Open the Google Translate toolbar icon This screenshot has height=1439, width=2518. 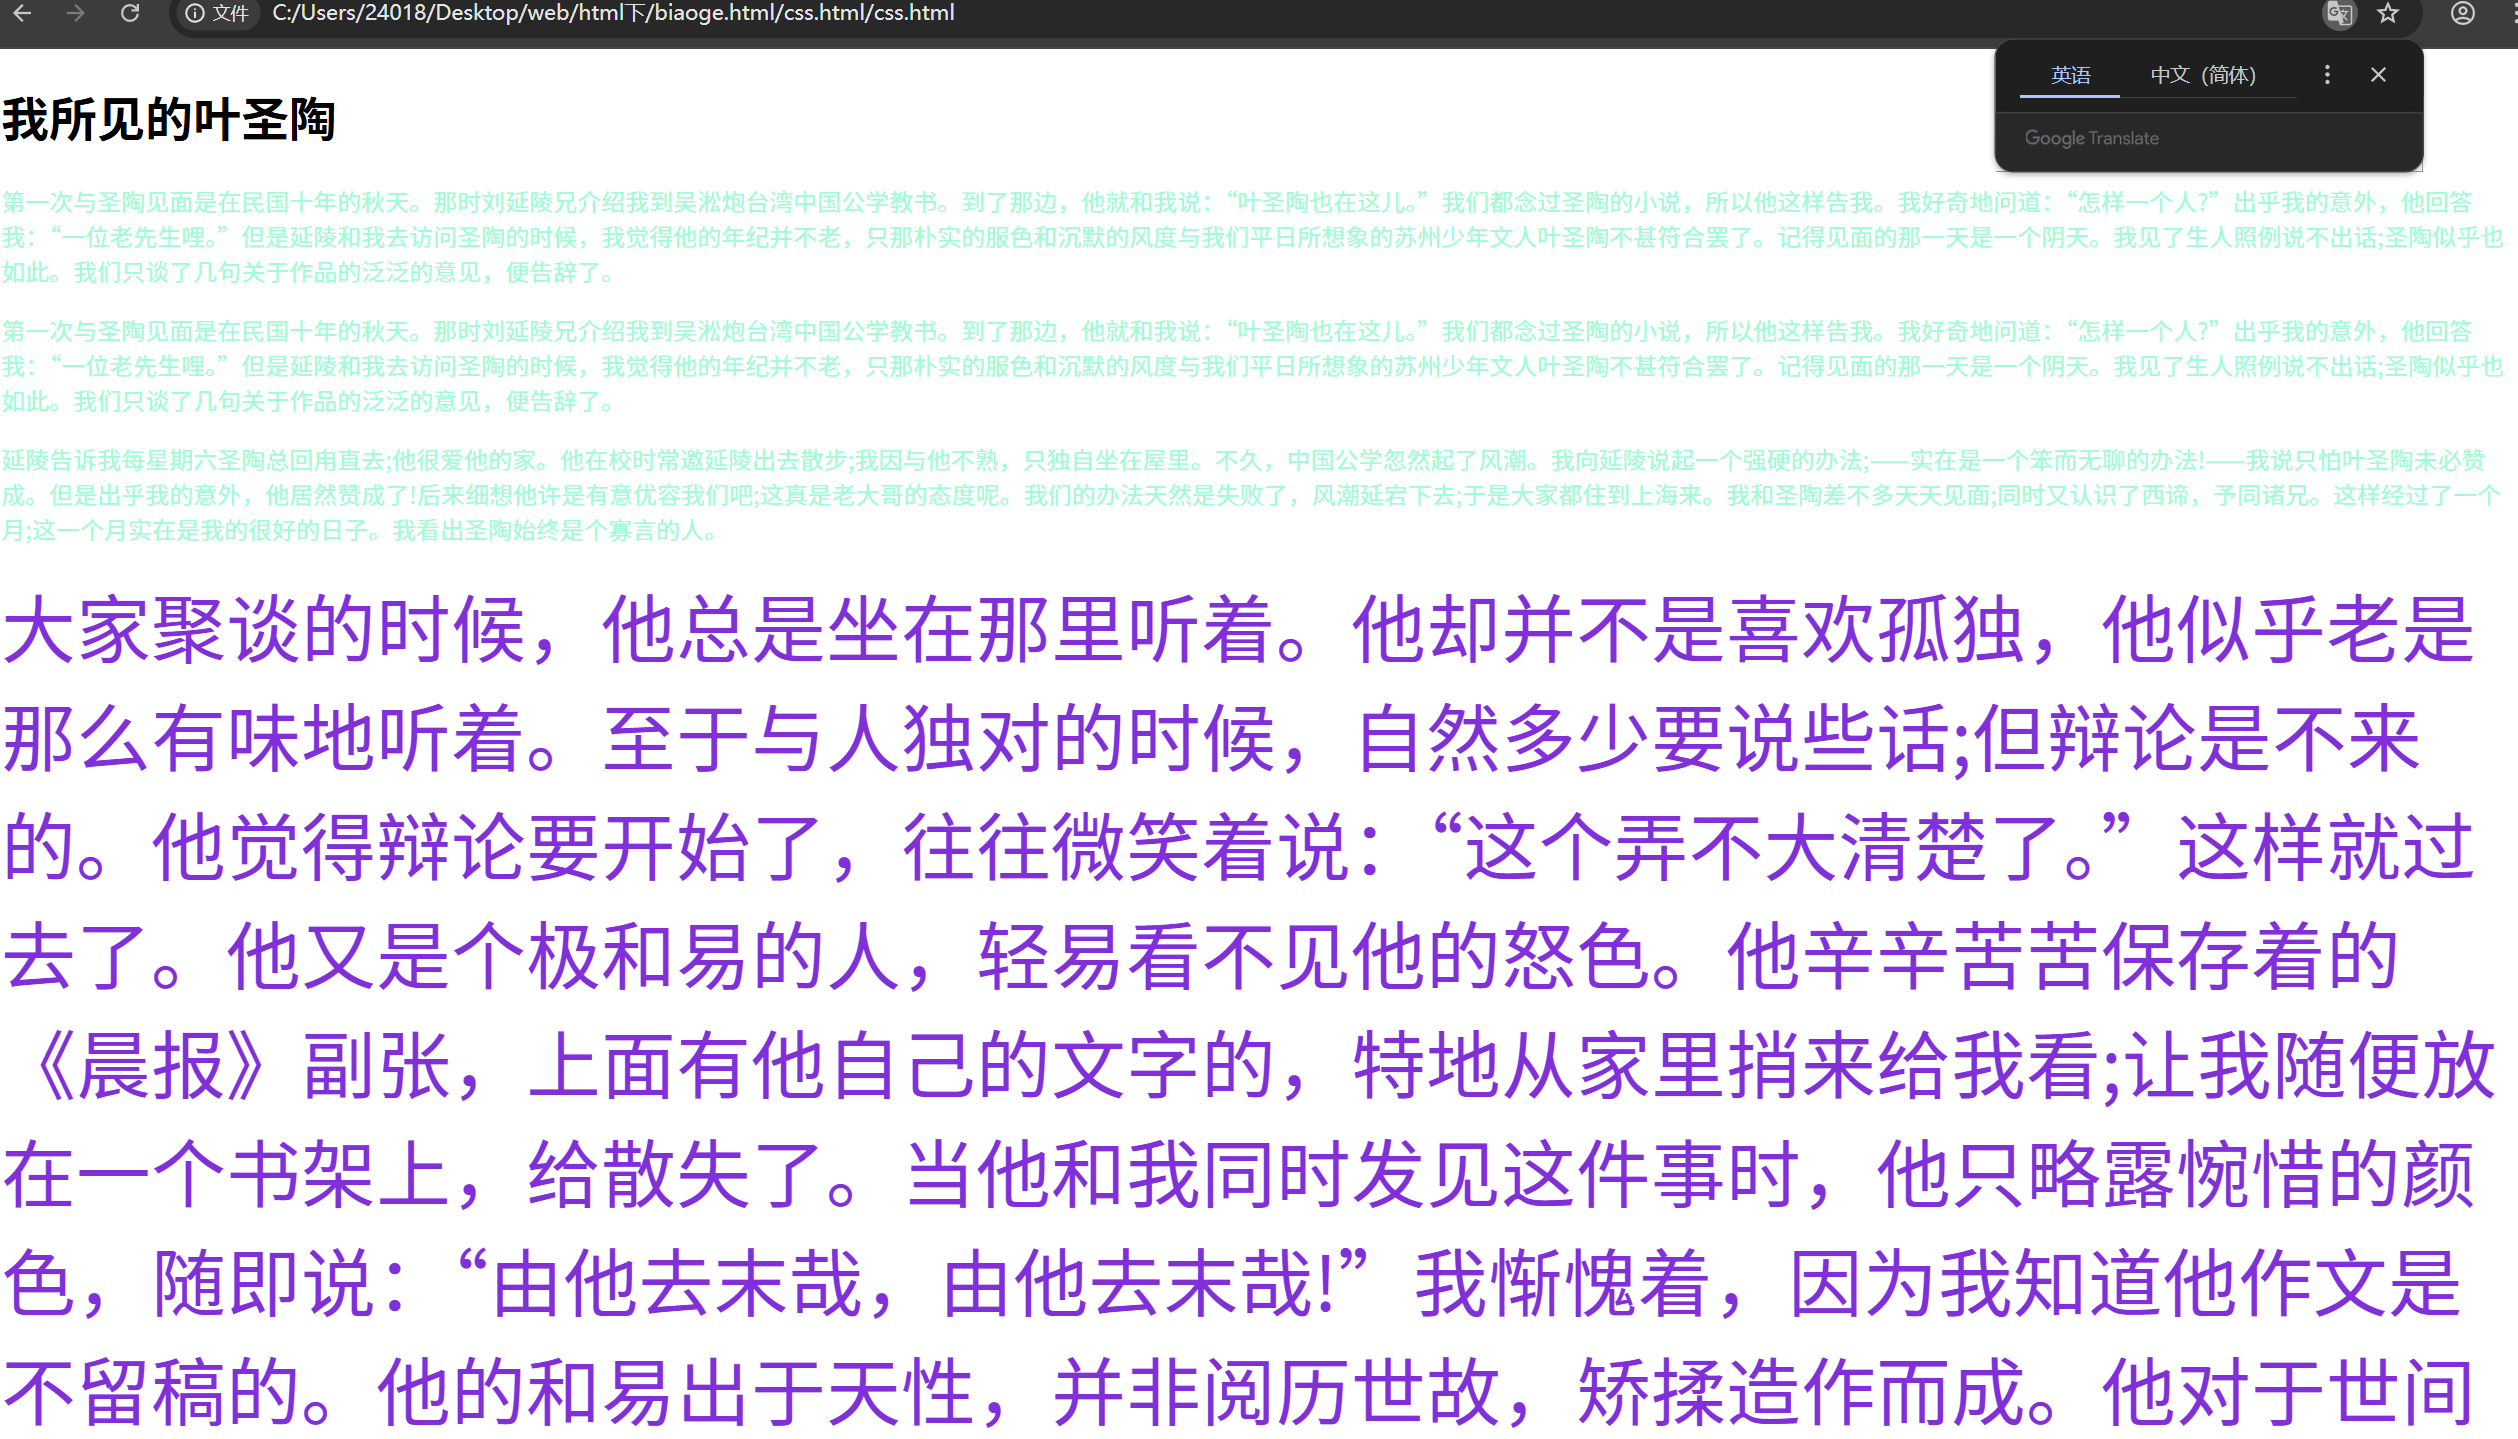(2339, 14)
